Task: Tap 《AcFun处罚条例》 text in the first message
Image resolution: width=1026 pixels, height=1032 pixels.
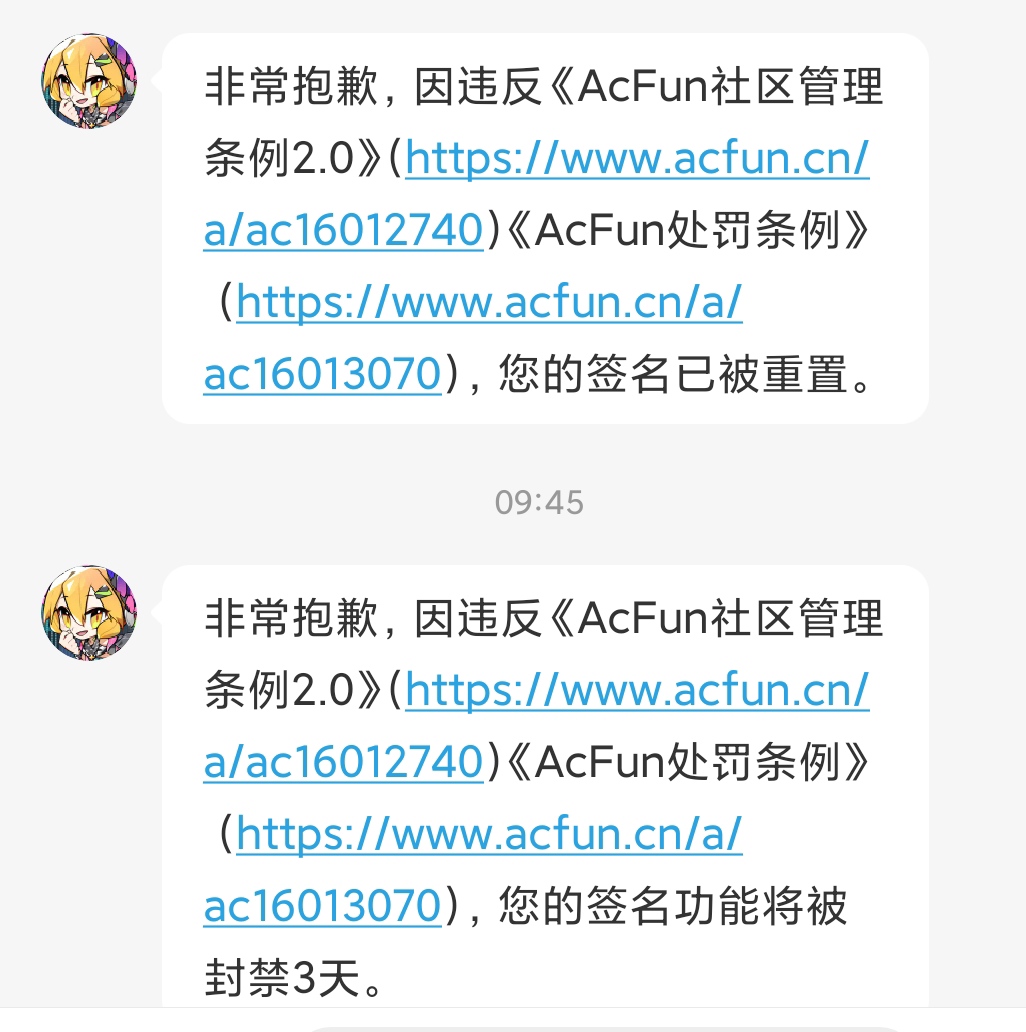Action: tap(688, 230)
